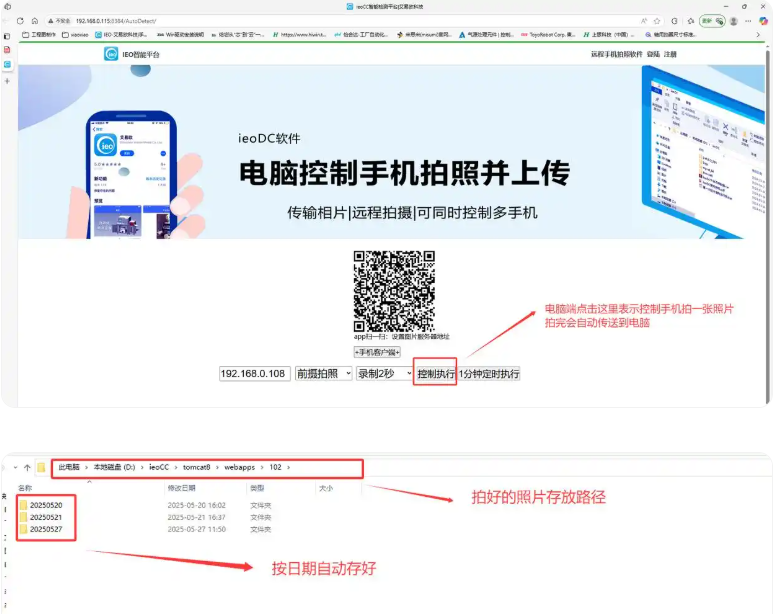Click the date 2025-05-27 11:50
The height and width of the screenshot is (614, 776).
click(196, 529)
